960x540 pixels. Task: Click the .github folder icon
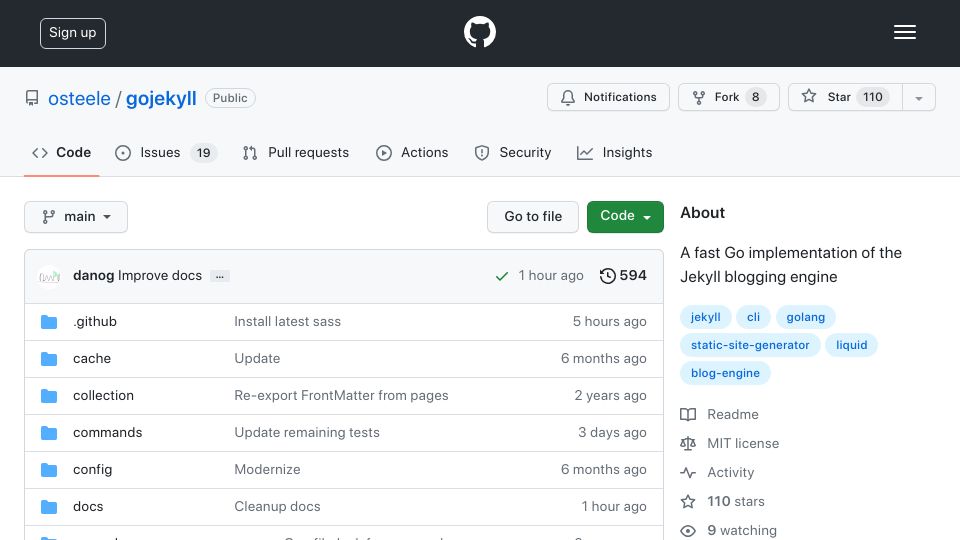49,322
